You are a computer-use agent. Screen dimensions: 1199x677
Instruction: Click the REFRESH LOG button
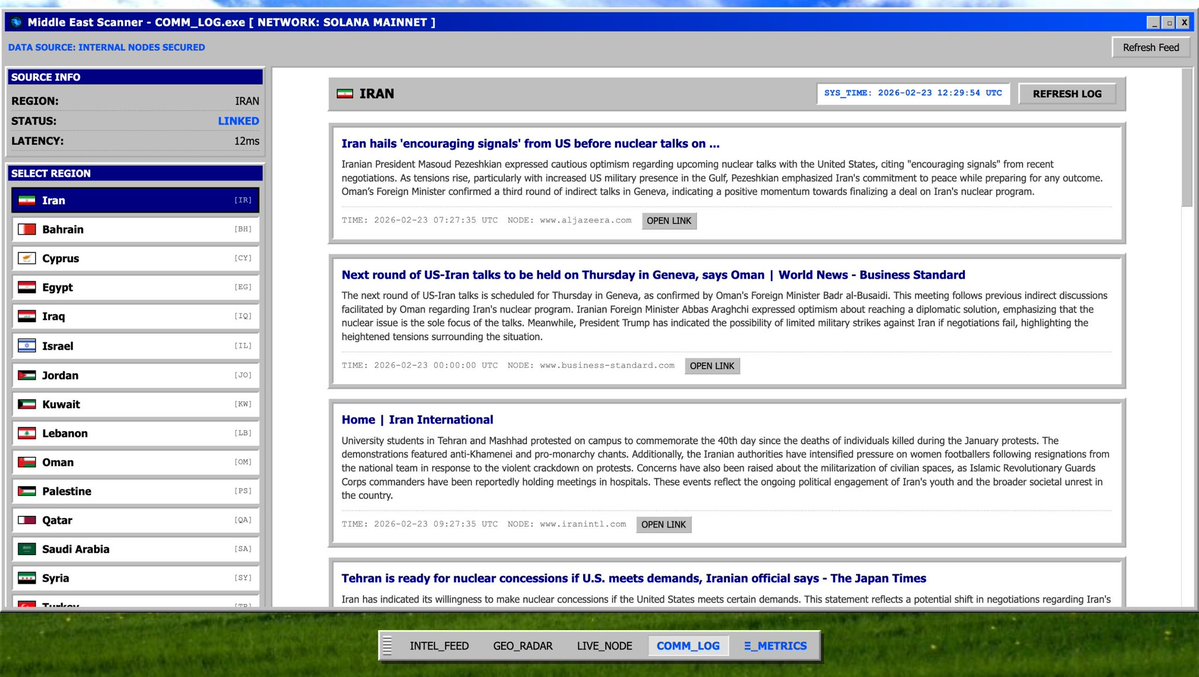pyautogui.click(x=1067, y=94)
